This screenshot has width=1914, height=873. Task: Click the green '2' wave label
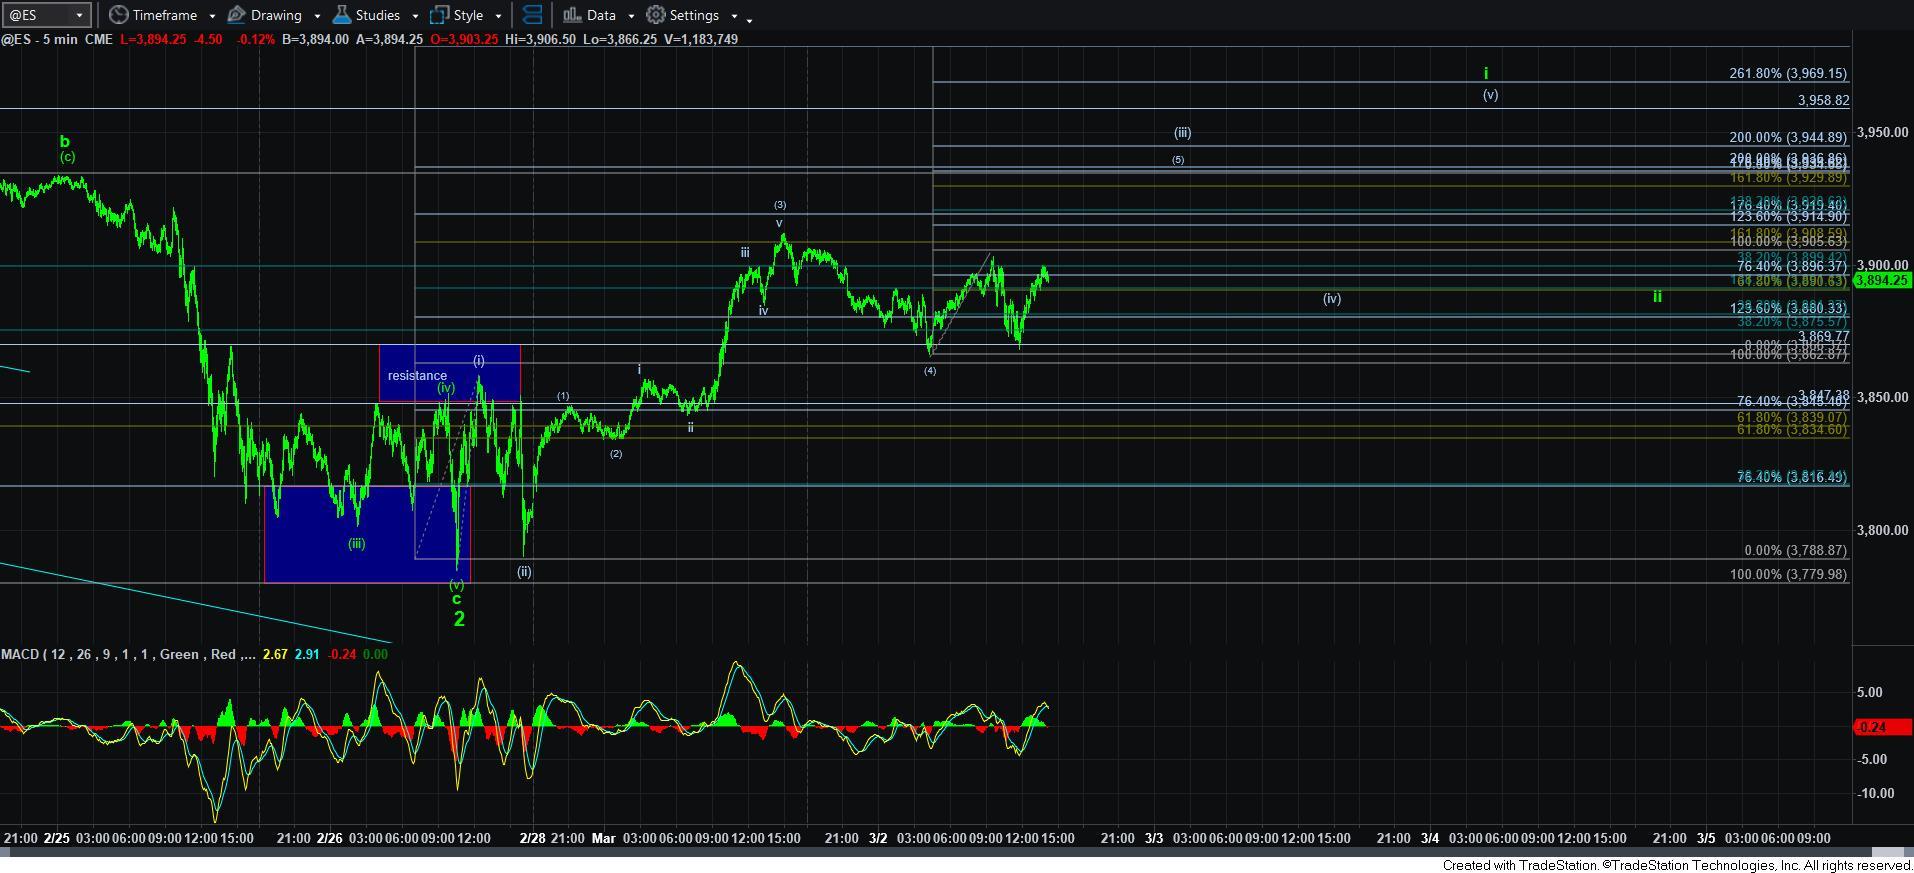coord(459,619)
